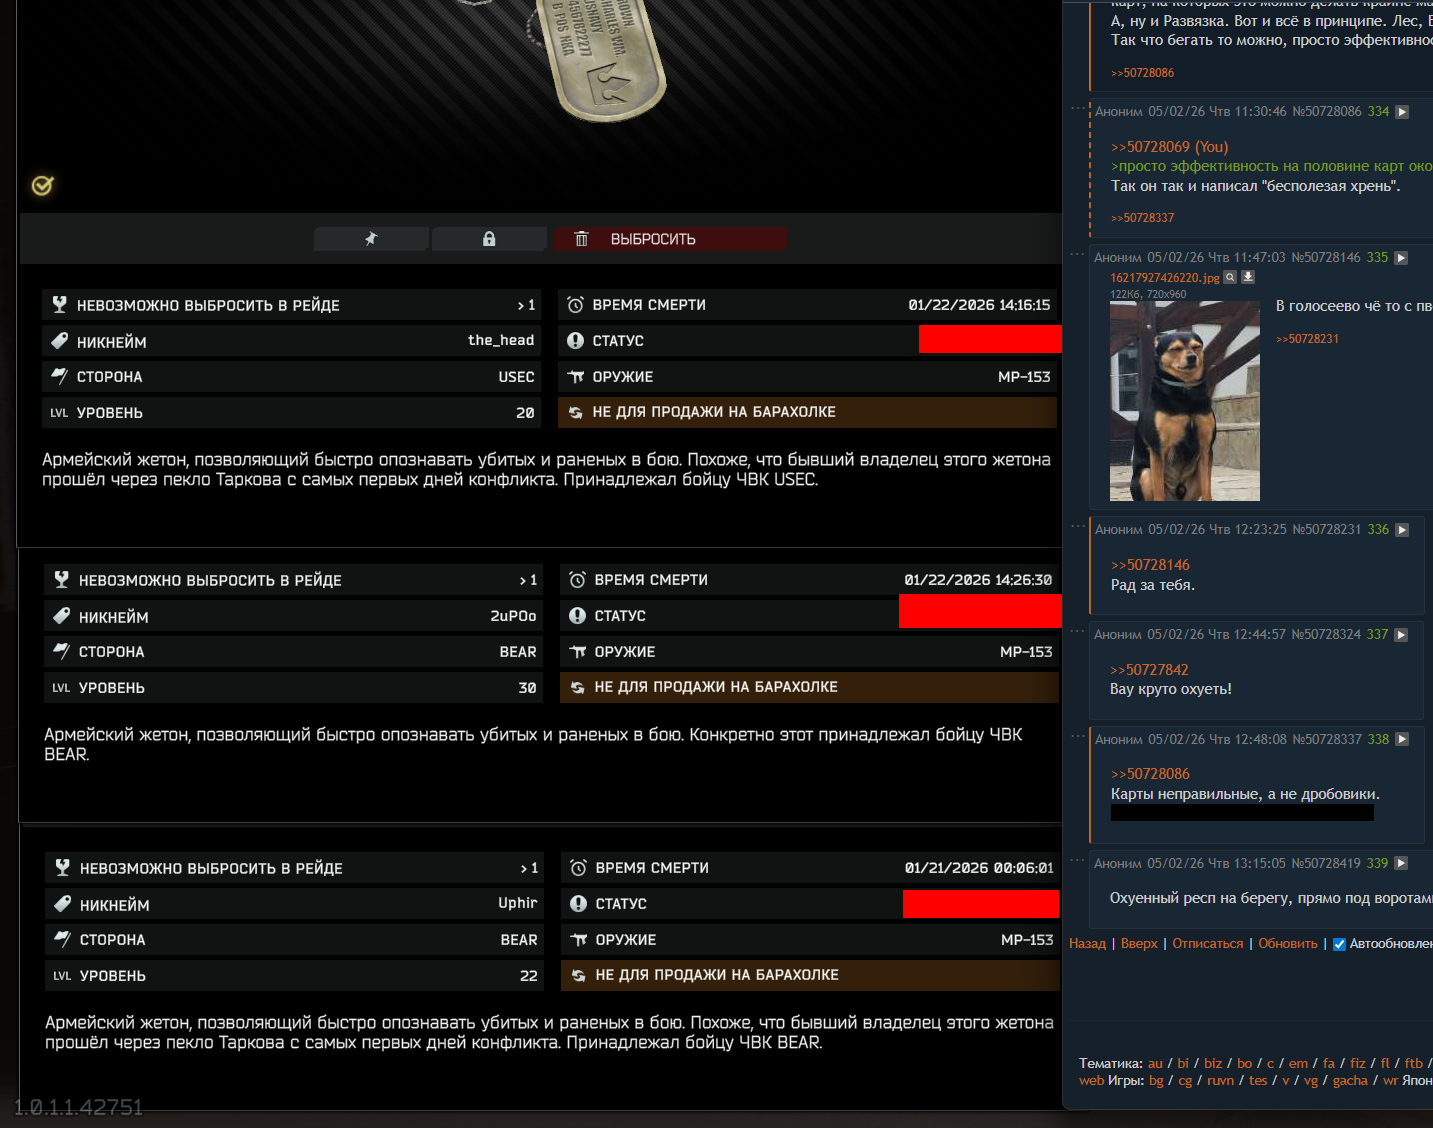
Task: Click level value 30 of 2uPOo tag
Action: coord(528,688)
